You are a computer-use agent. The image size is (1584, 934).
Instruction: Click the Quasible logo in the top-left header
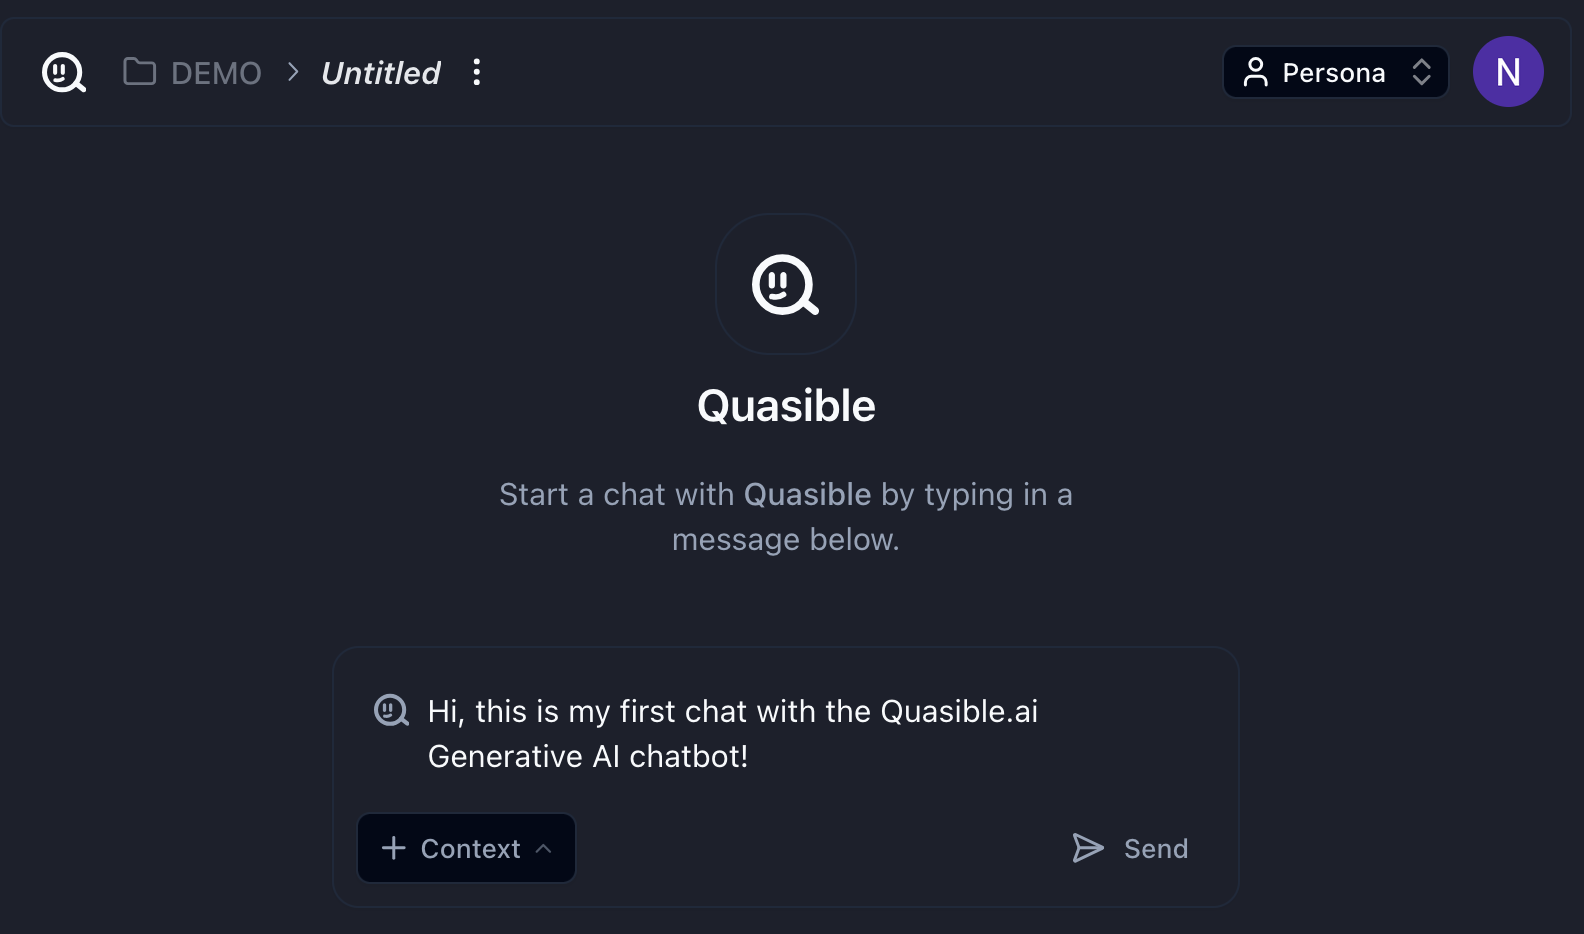[x=63, y=72]
